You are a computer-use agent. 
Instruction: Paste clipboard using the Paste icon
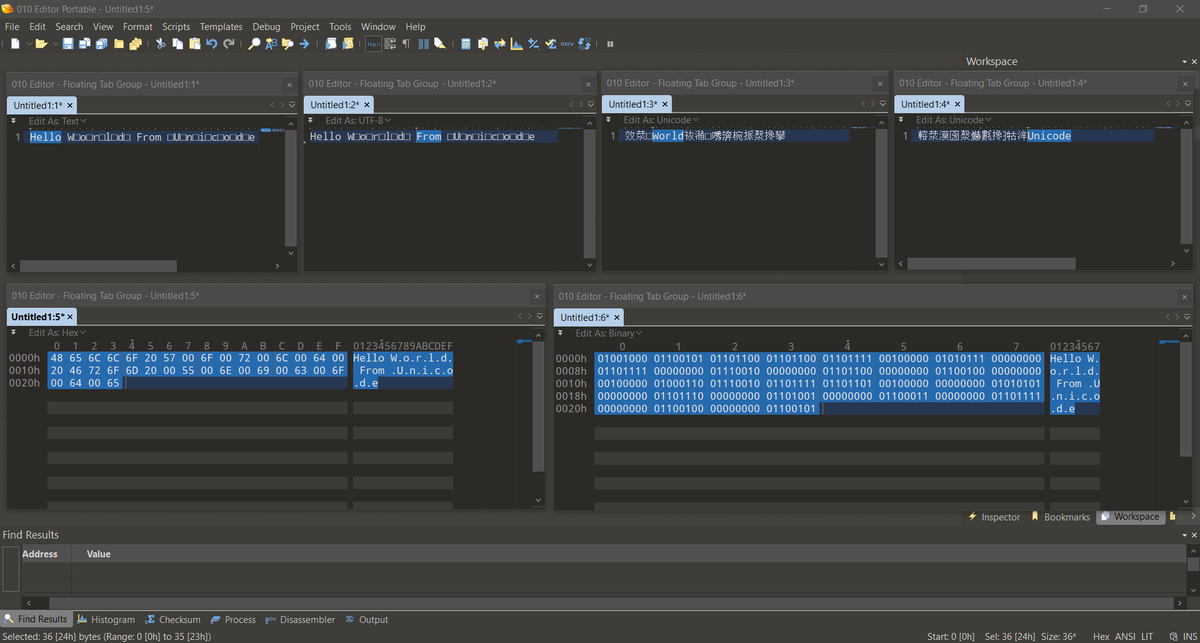click(194, 44)
